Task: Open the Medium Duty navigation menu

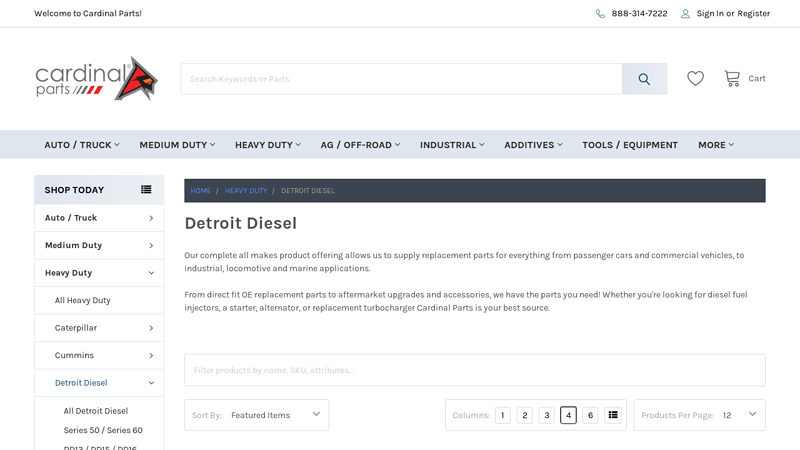Action: (177, 145)
